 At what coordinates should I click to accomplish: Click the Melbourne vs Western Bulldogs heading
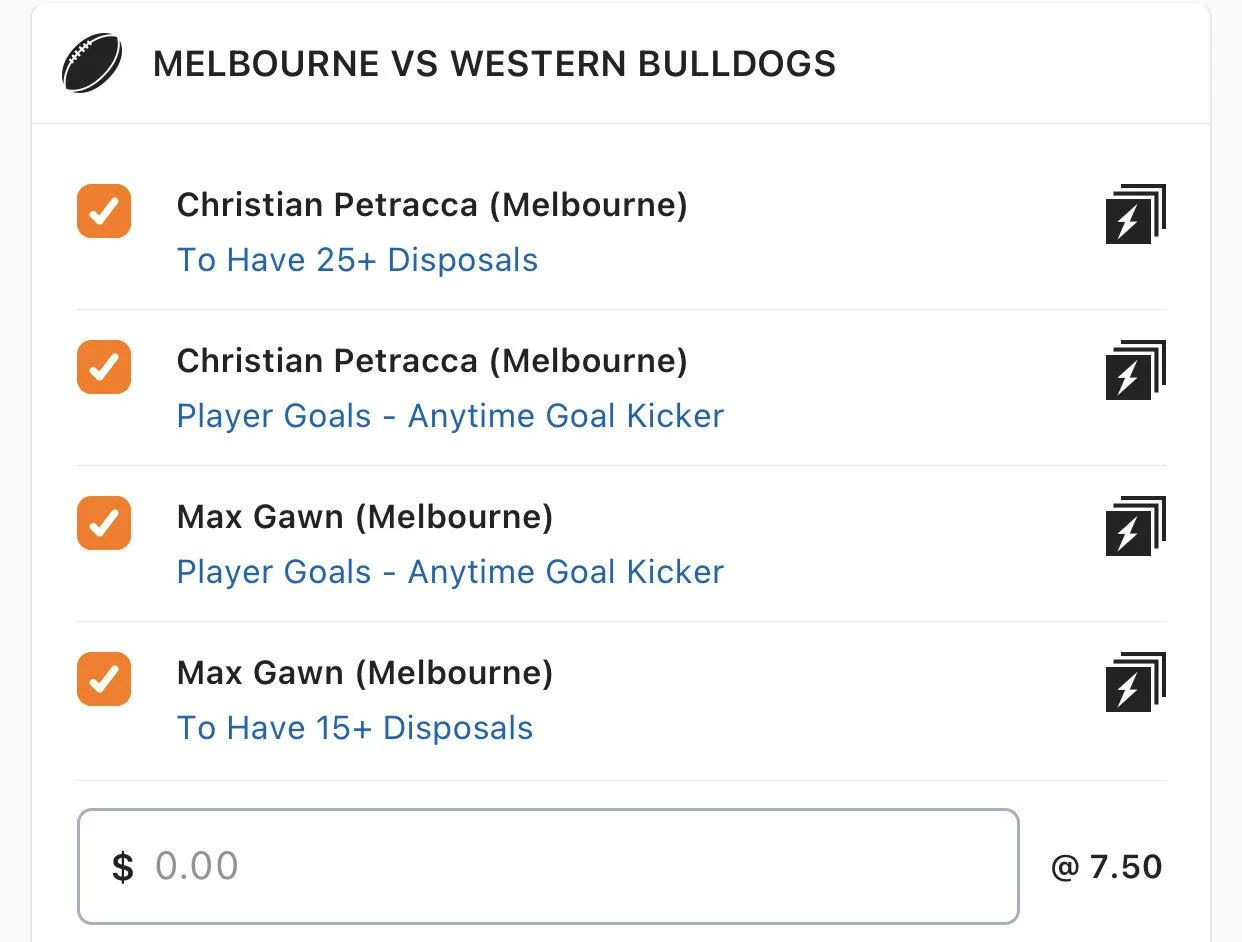coord(494,65)
